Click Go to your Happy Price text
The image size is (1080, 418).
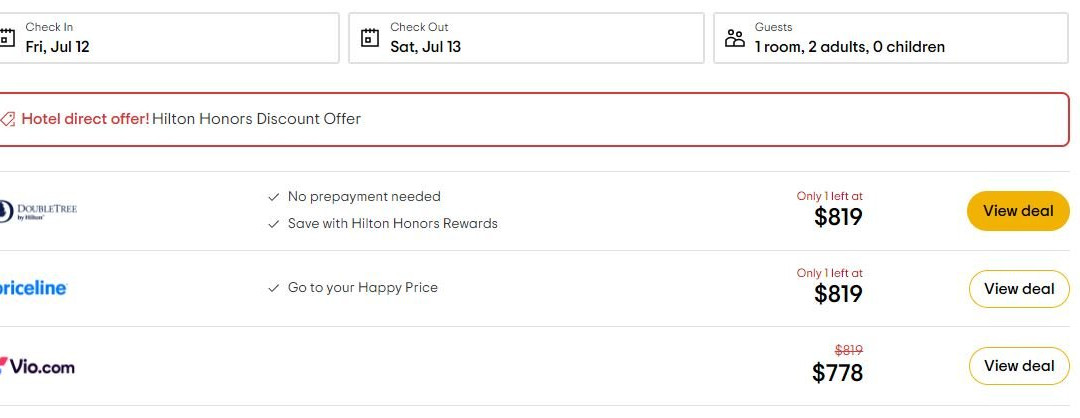[362, 288]
